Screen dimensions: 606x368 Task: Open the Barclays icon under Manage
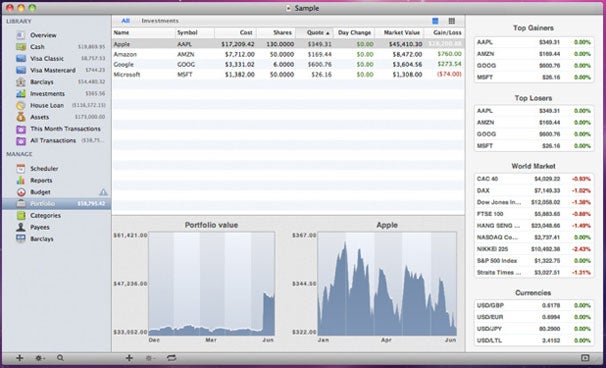tap(21, 239)
